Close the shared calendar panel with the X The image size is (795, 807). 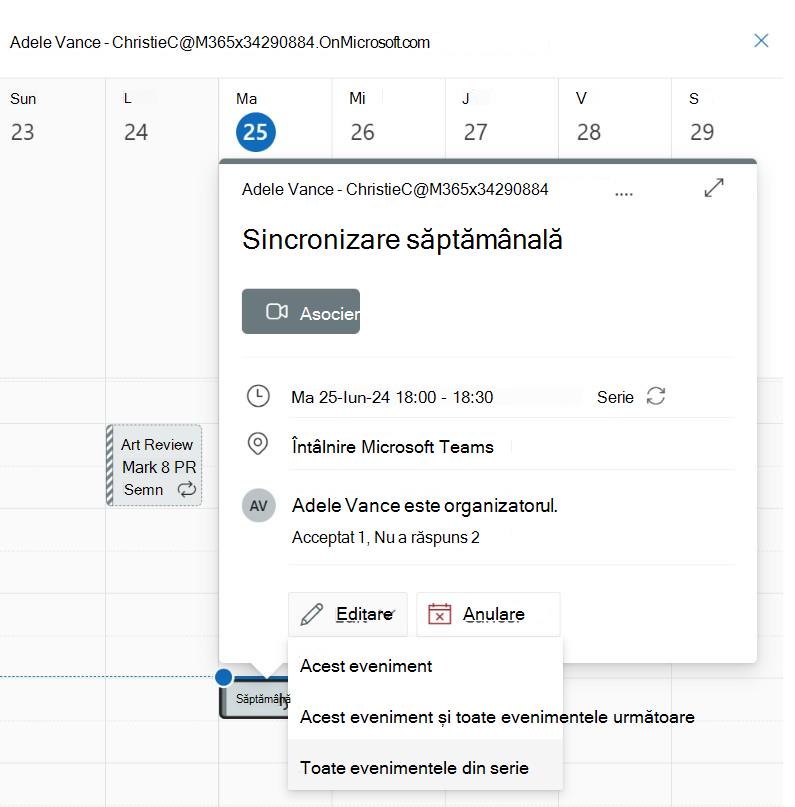[x=761, y=41]
